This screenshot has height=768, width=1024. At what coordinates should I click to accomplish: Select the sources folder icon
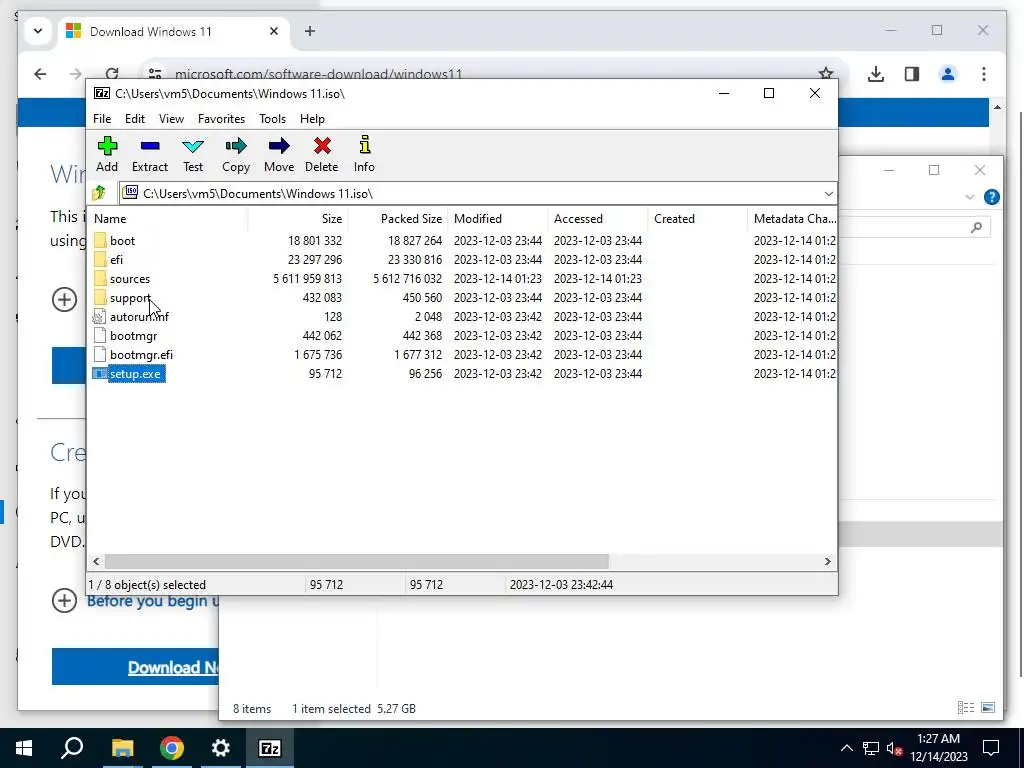(100, 278)
